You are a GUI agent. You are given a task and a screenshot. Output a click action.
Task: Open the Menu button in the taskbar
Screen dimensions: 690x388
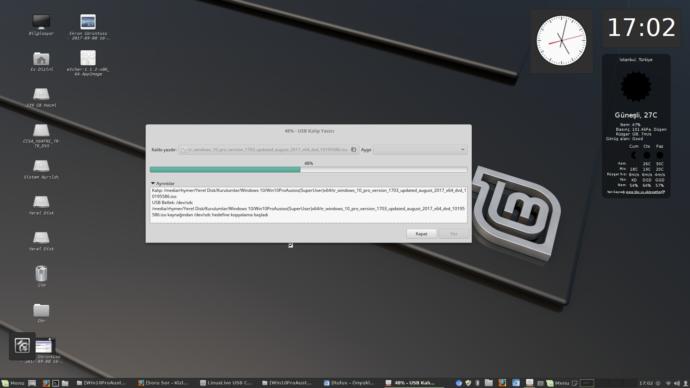tap(12, 383)
